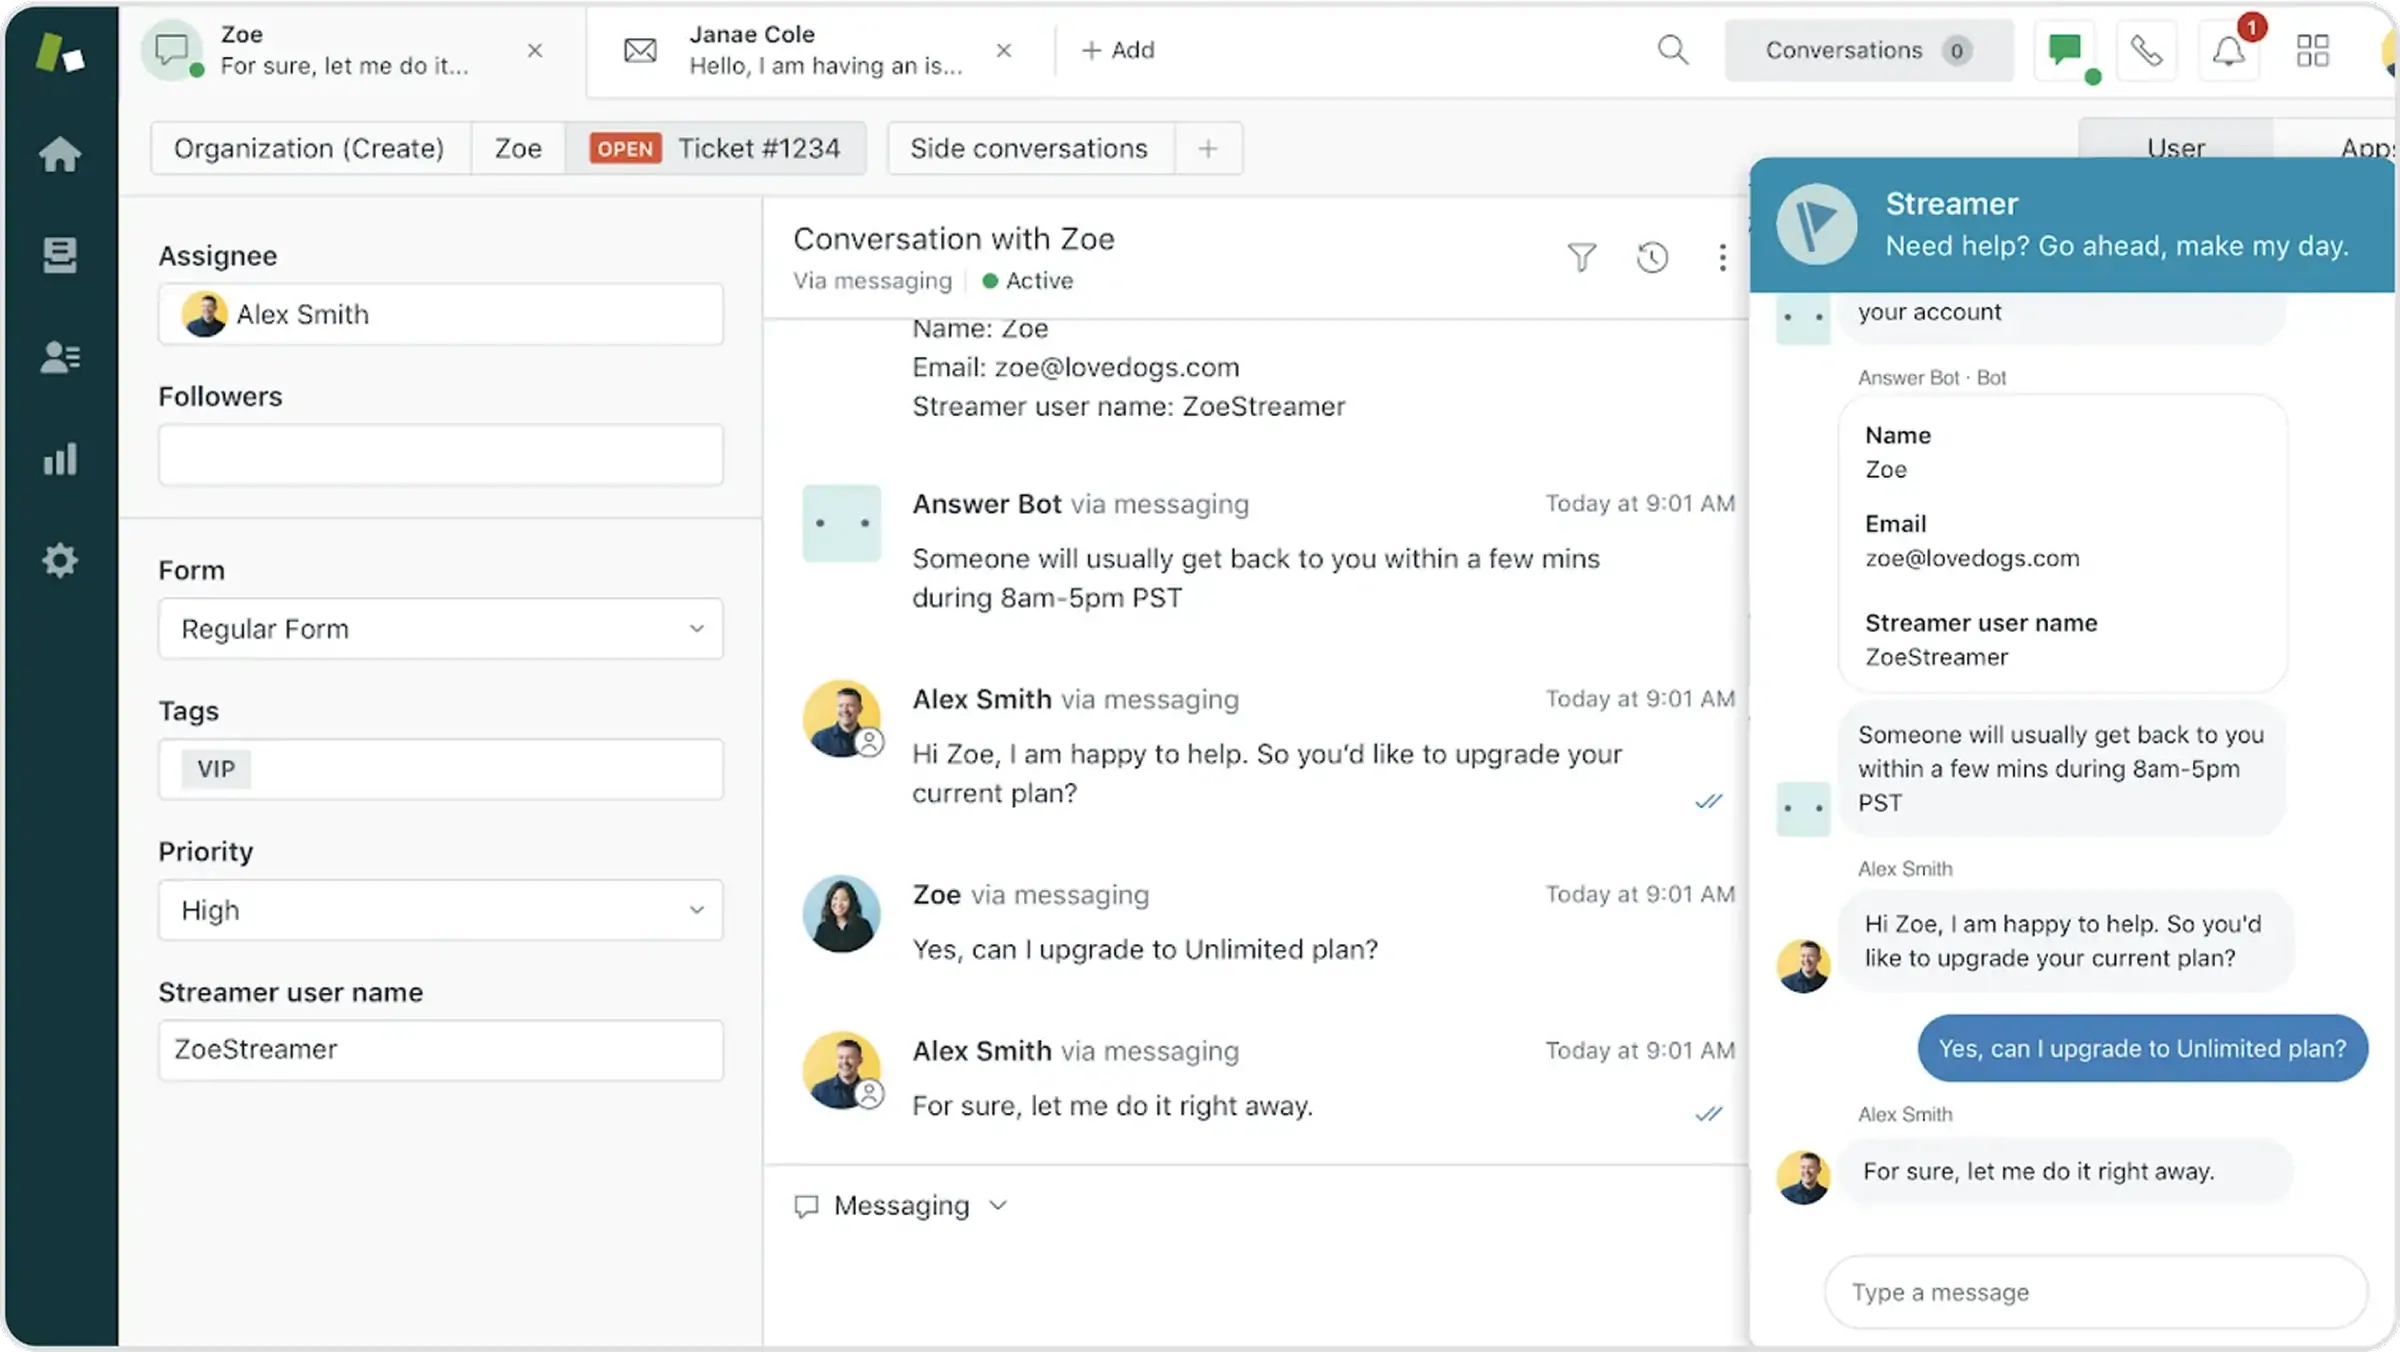The width and height of the screenshot is (2400, 1352).
Task: Open the phone talk icon
Action: coord(2146,50)
